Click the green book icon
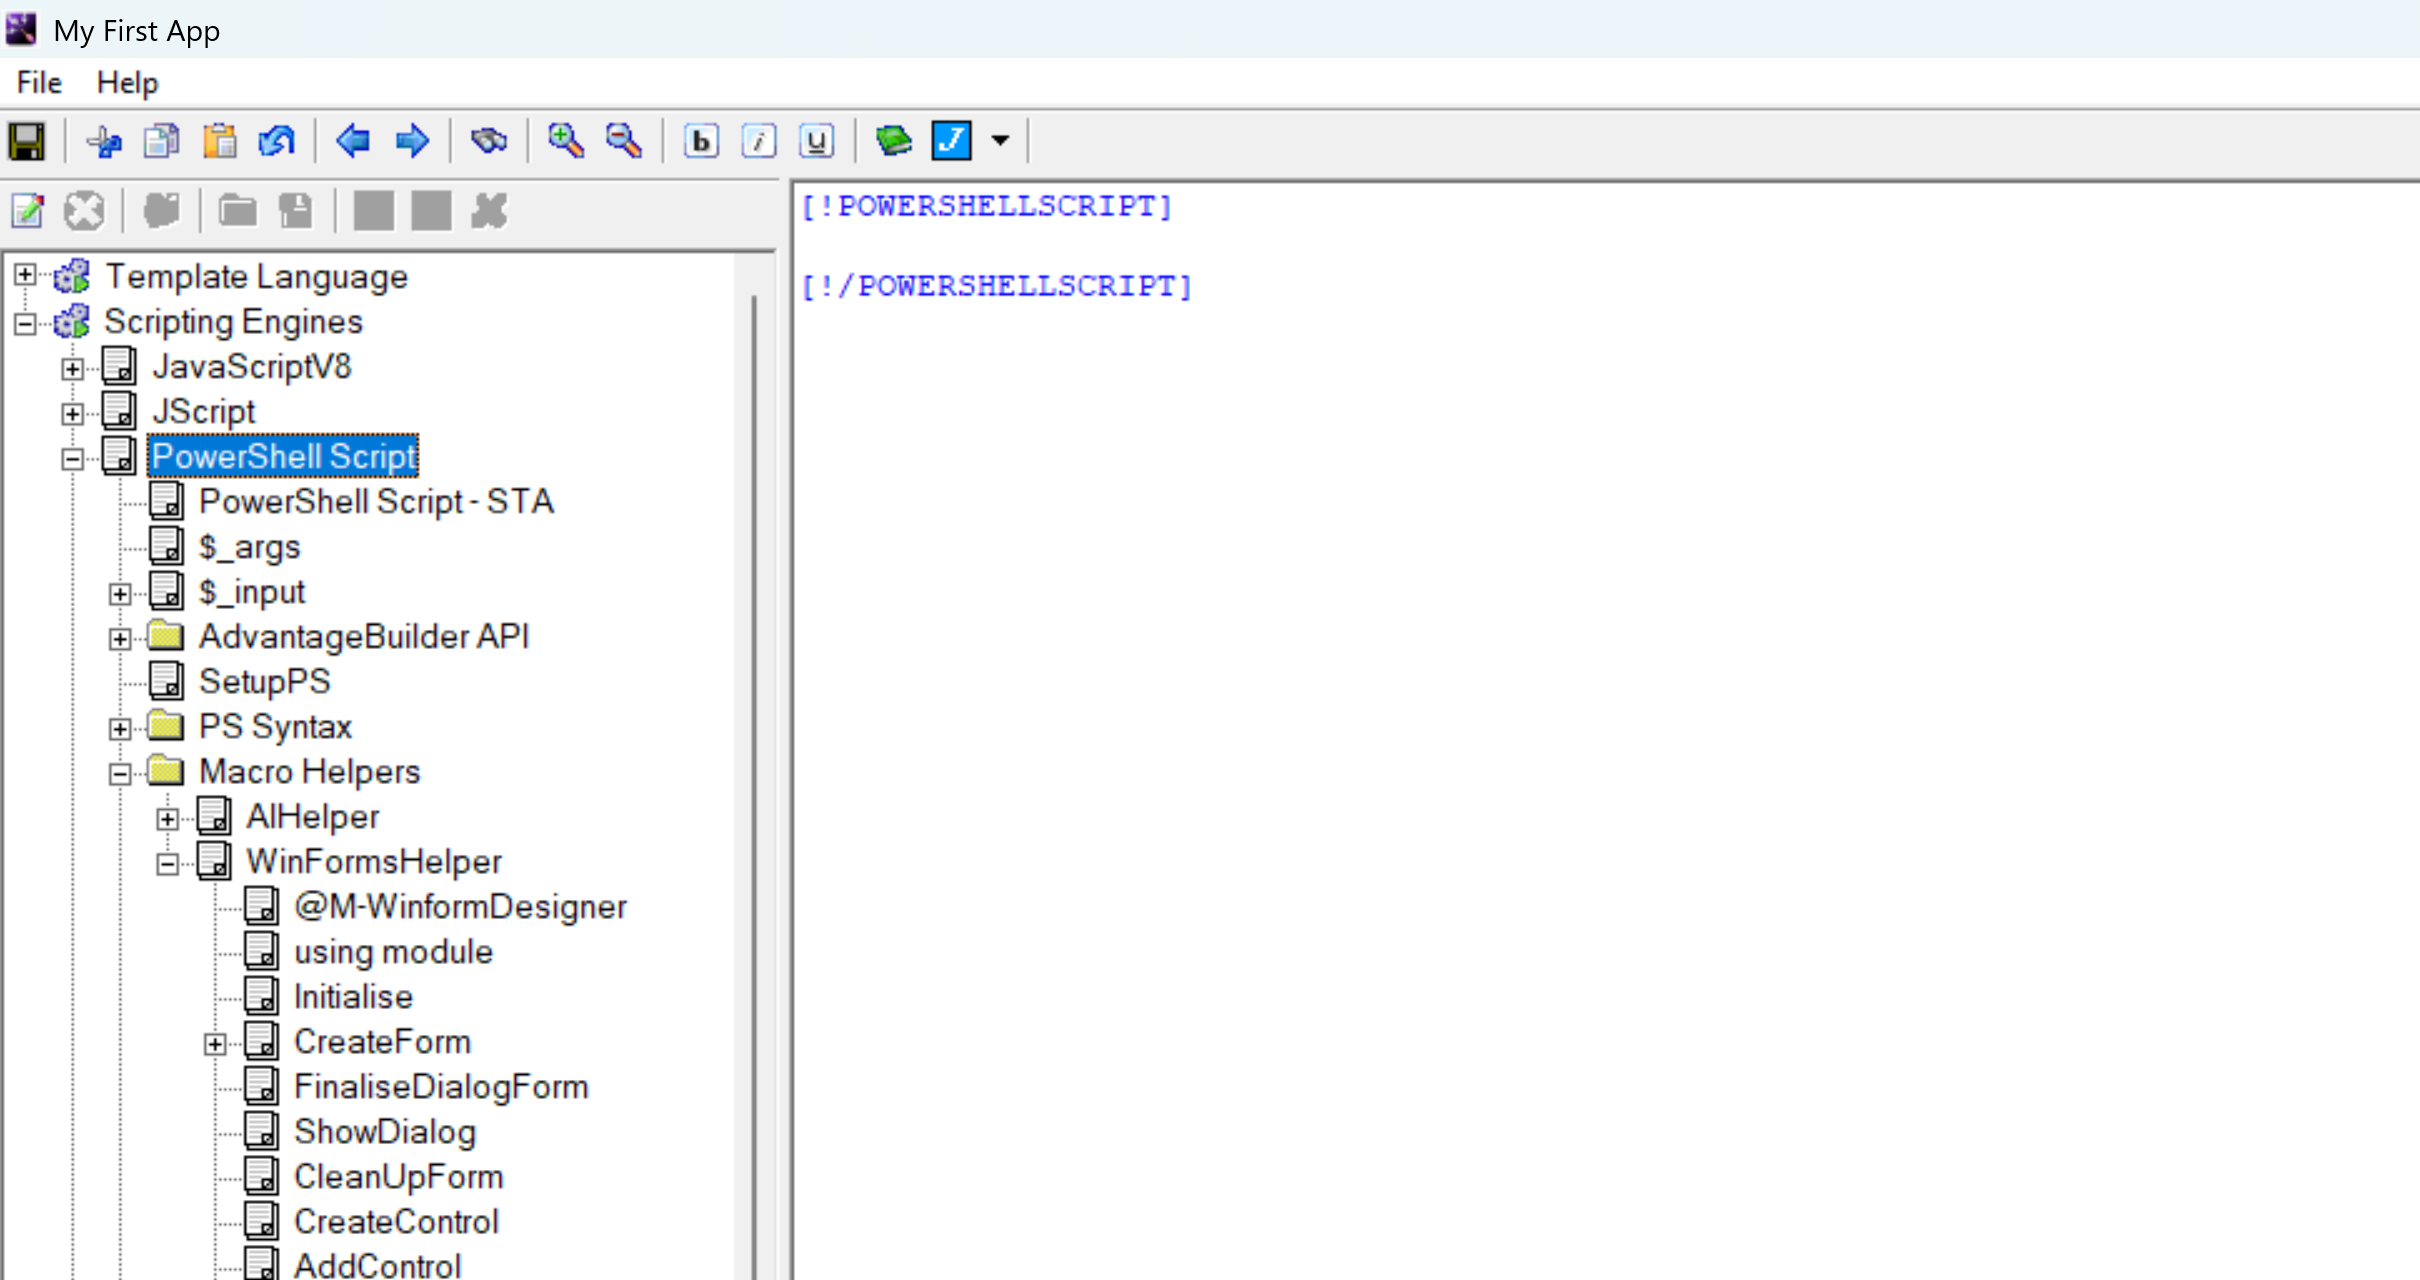This screenshot has height=1280, width=2420. [893, 141]
